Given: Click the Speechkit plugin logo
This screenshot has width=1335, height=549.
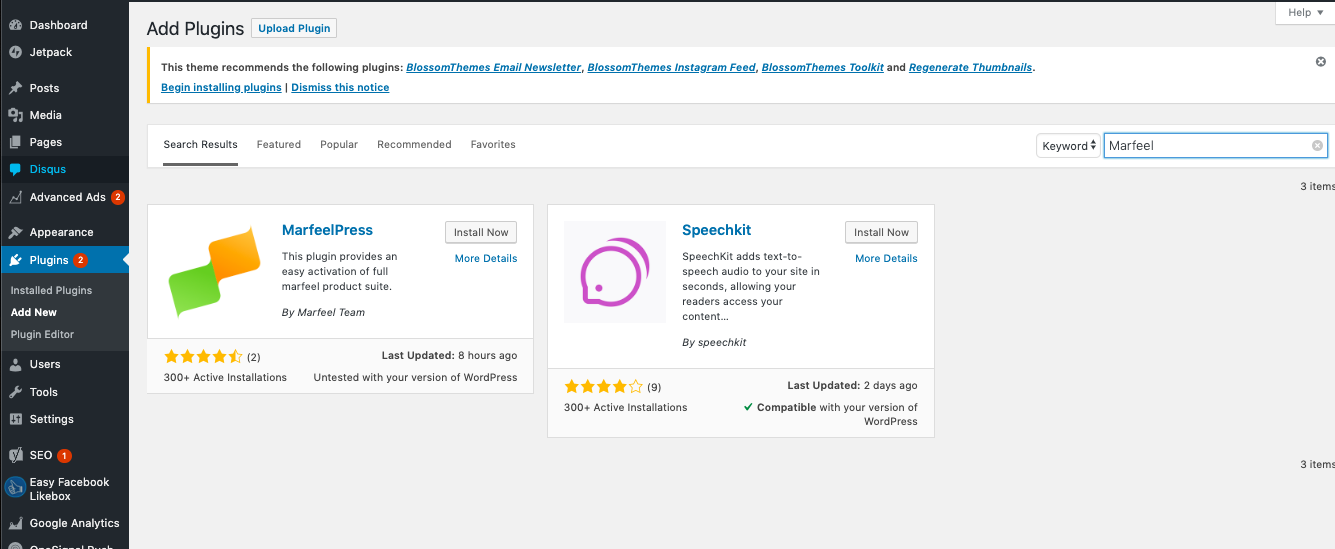Looking at the screenshot, I should tap(615, 272).
